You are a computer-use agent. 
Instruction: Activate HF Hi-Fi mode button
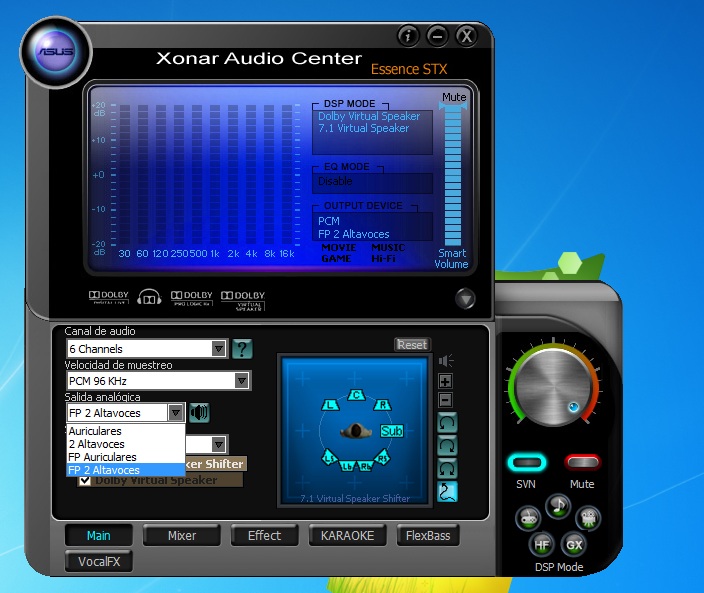click(x=541, y=545)
